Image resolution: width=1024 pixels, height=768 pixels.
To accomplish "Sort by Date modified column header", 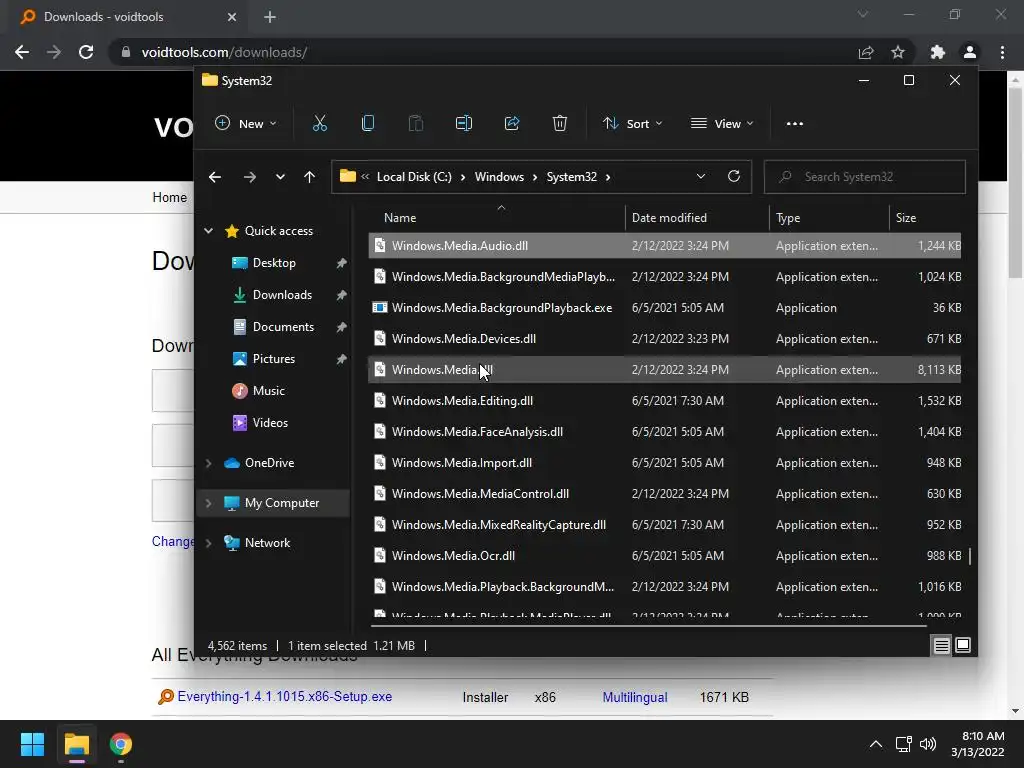I will click(669, 217).
